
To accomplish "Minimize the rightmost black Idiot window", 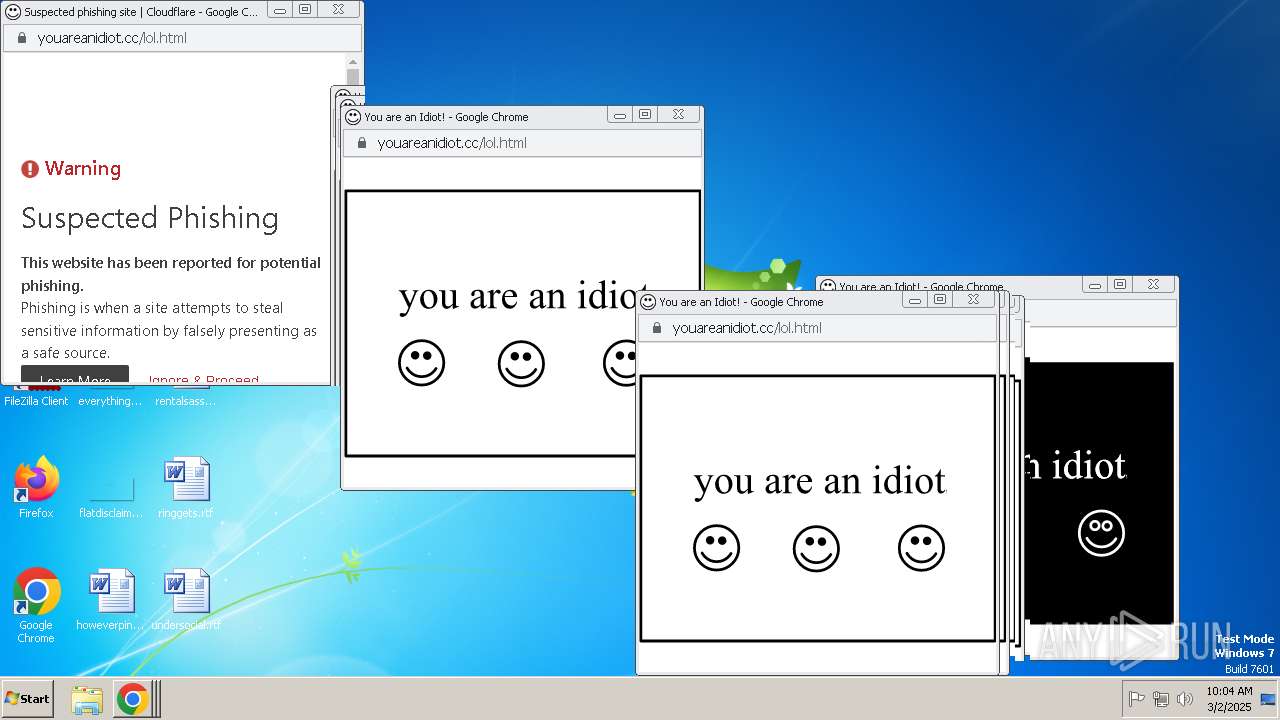I will [x=1095, y=285].
